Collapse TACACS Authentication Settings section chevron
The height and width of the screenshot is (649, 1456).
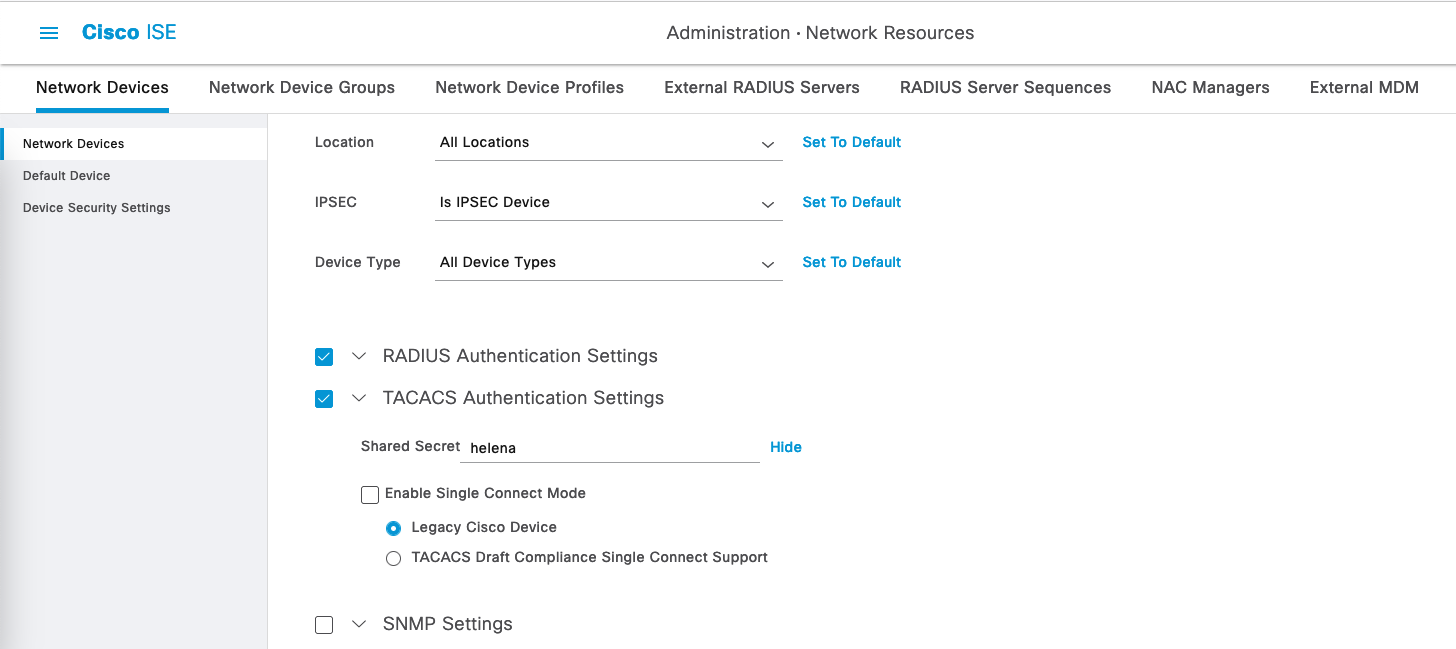(x=359, y=398)
